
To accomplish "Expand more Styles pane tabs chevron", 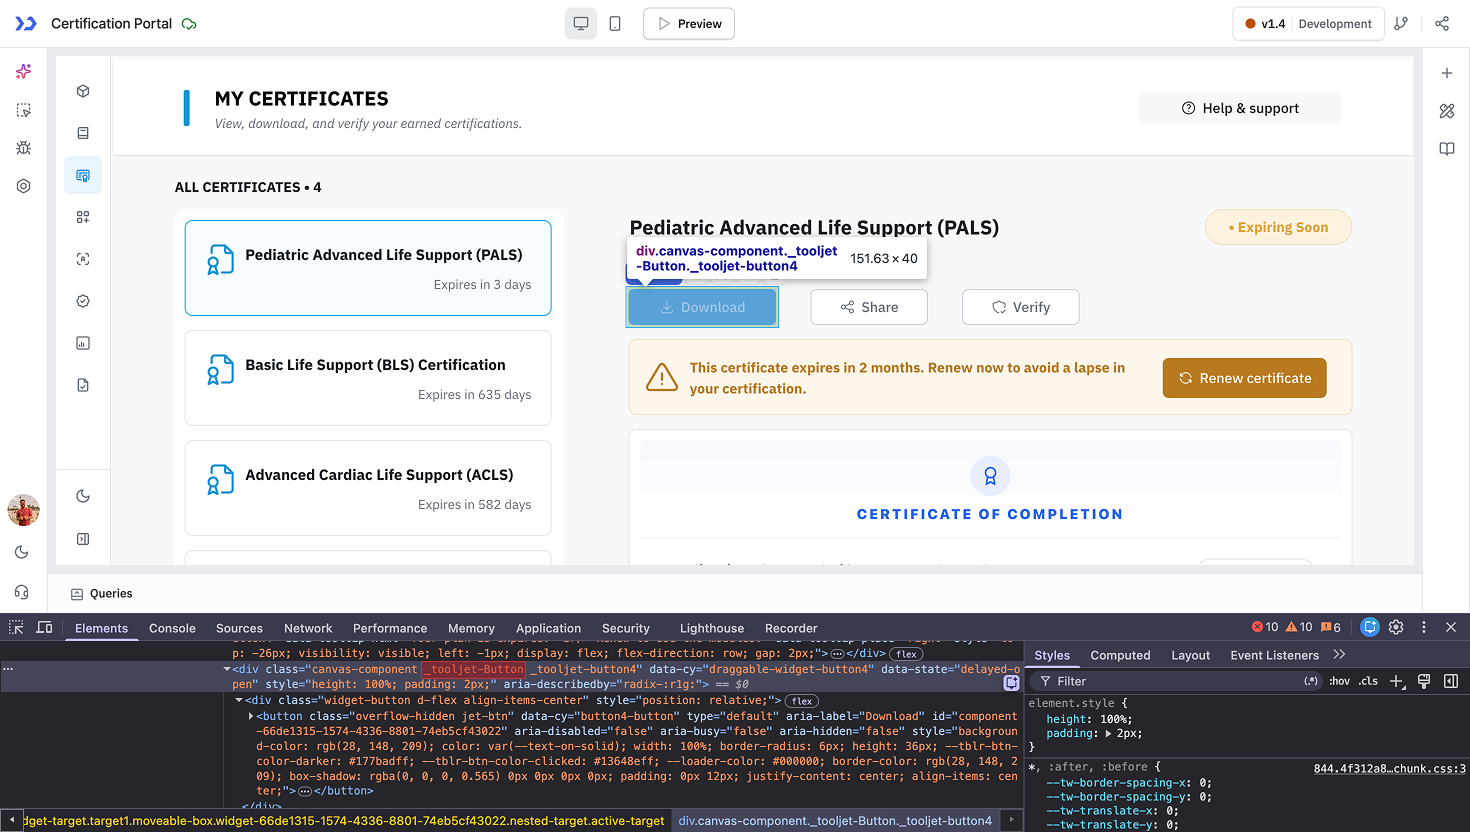I will pos(1339,654).
